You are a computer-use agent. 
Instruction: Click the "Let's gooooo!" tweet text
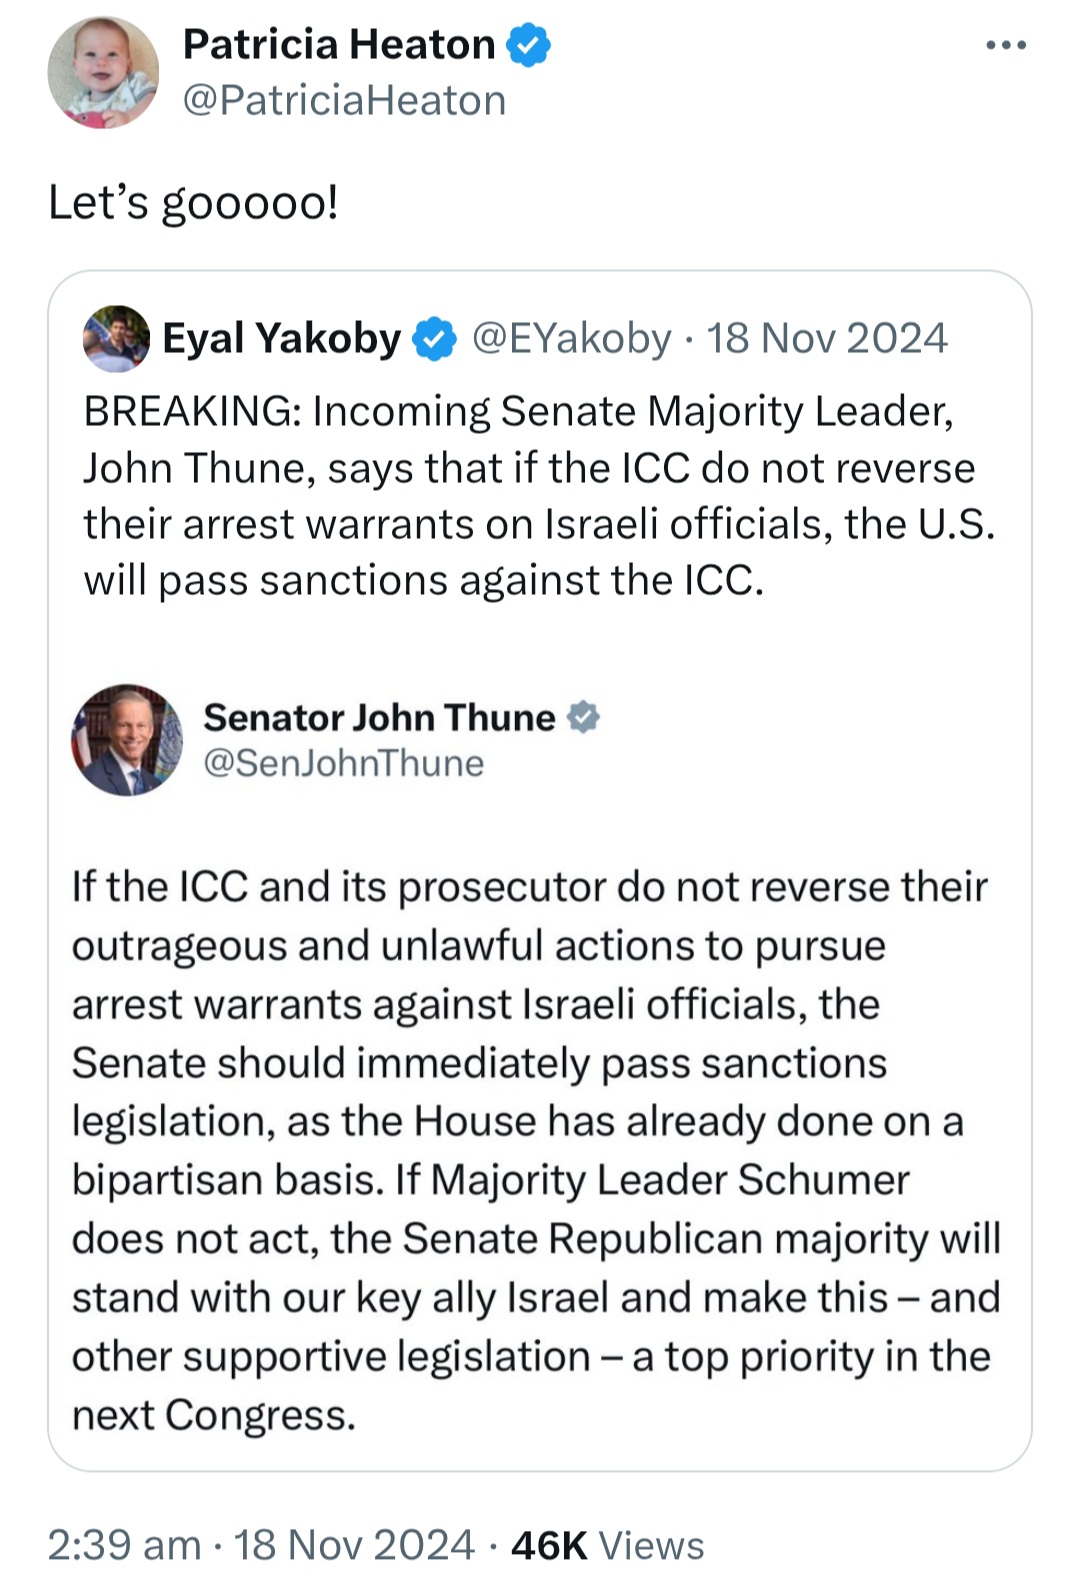tap(193, 203)
